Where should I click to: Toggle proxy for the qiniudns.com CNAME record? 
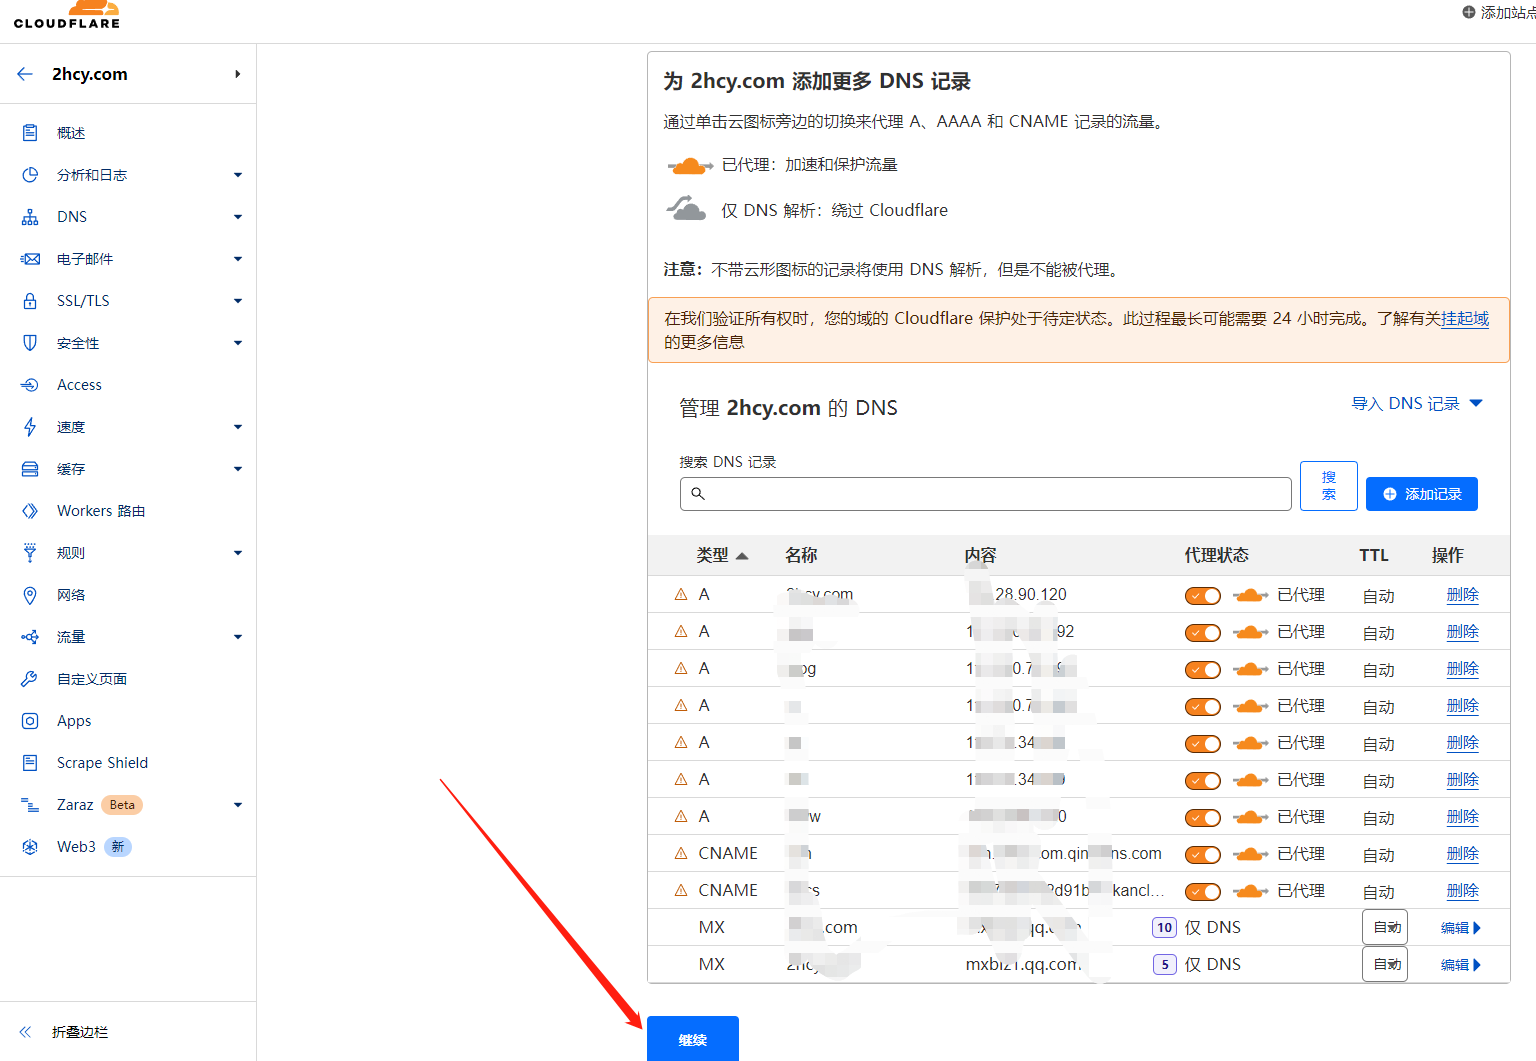point(1203,855)
